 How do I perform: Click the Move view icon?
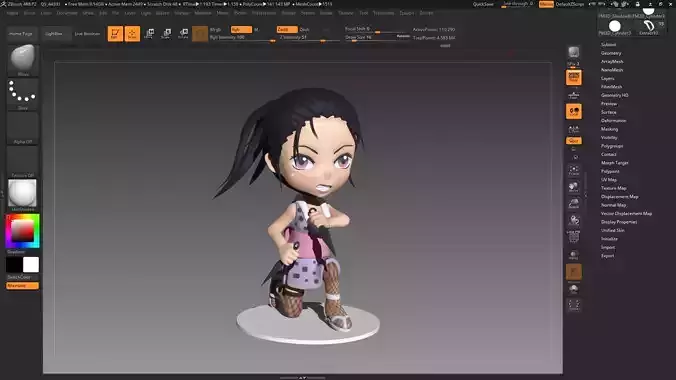tap(573, 187)
